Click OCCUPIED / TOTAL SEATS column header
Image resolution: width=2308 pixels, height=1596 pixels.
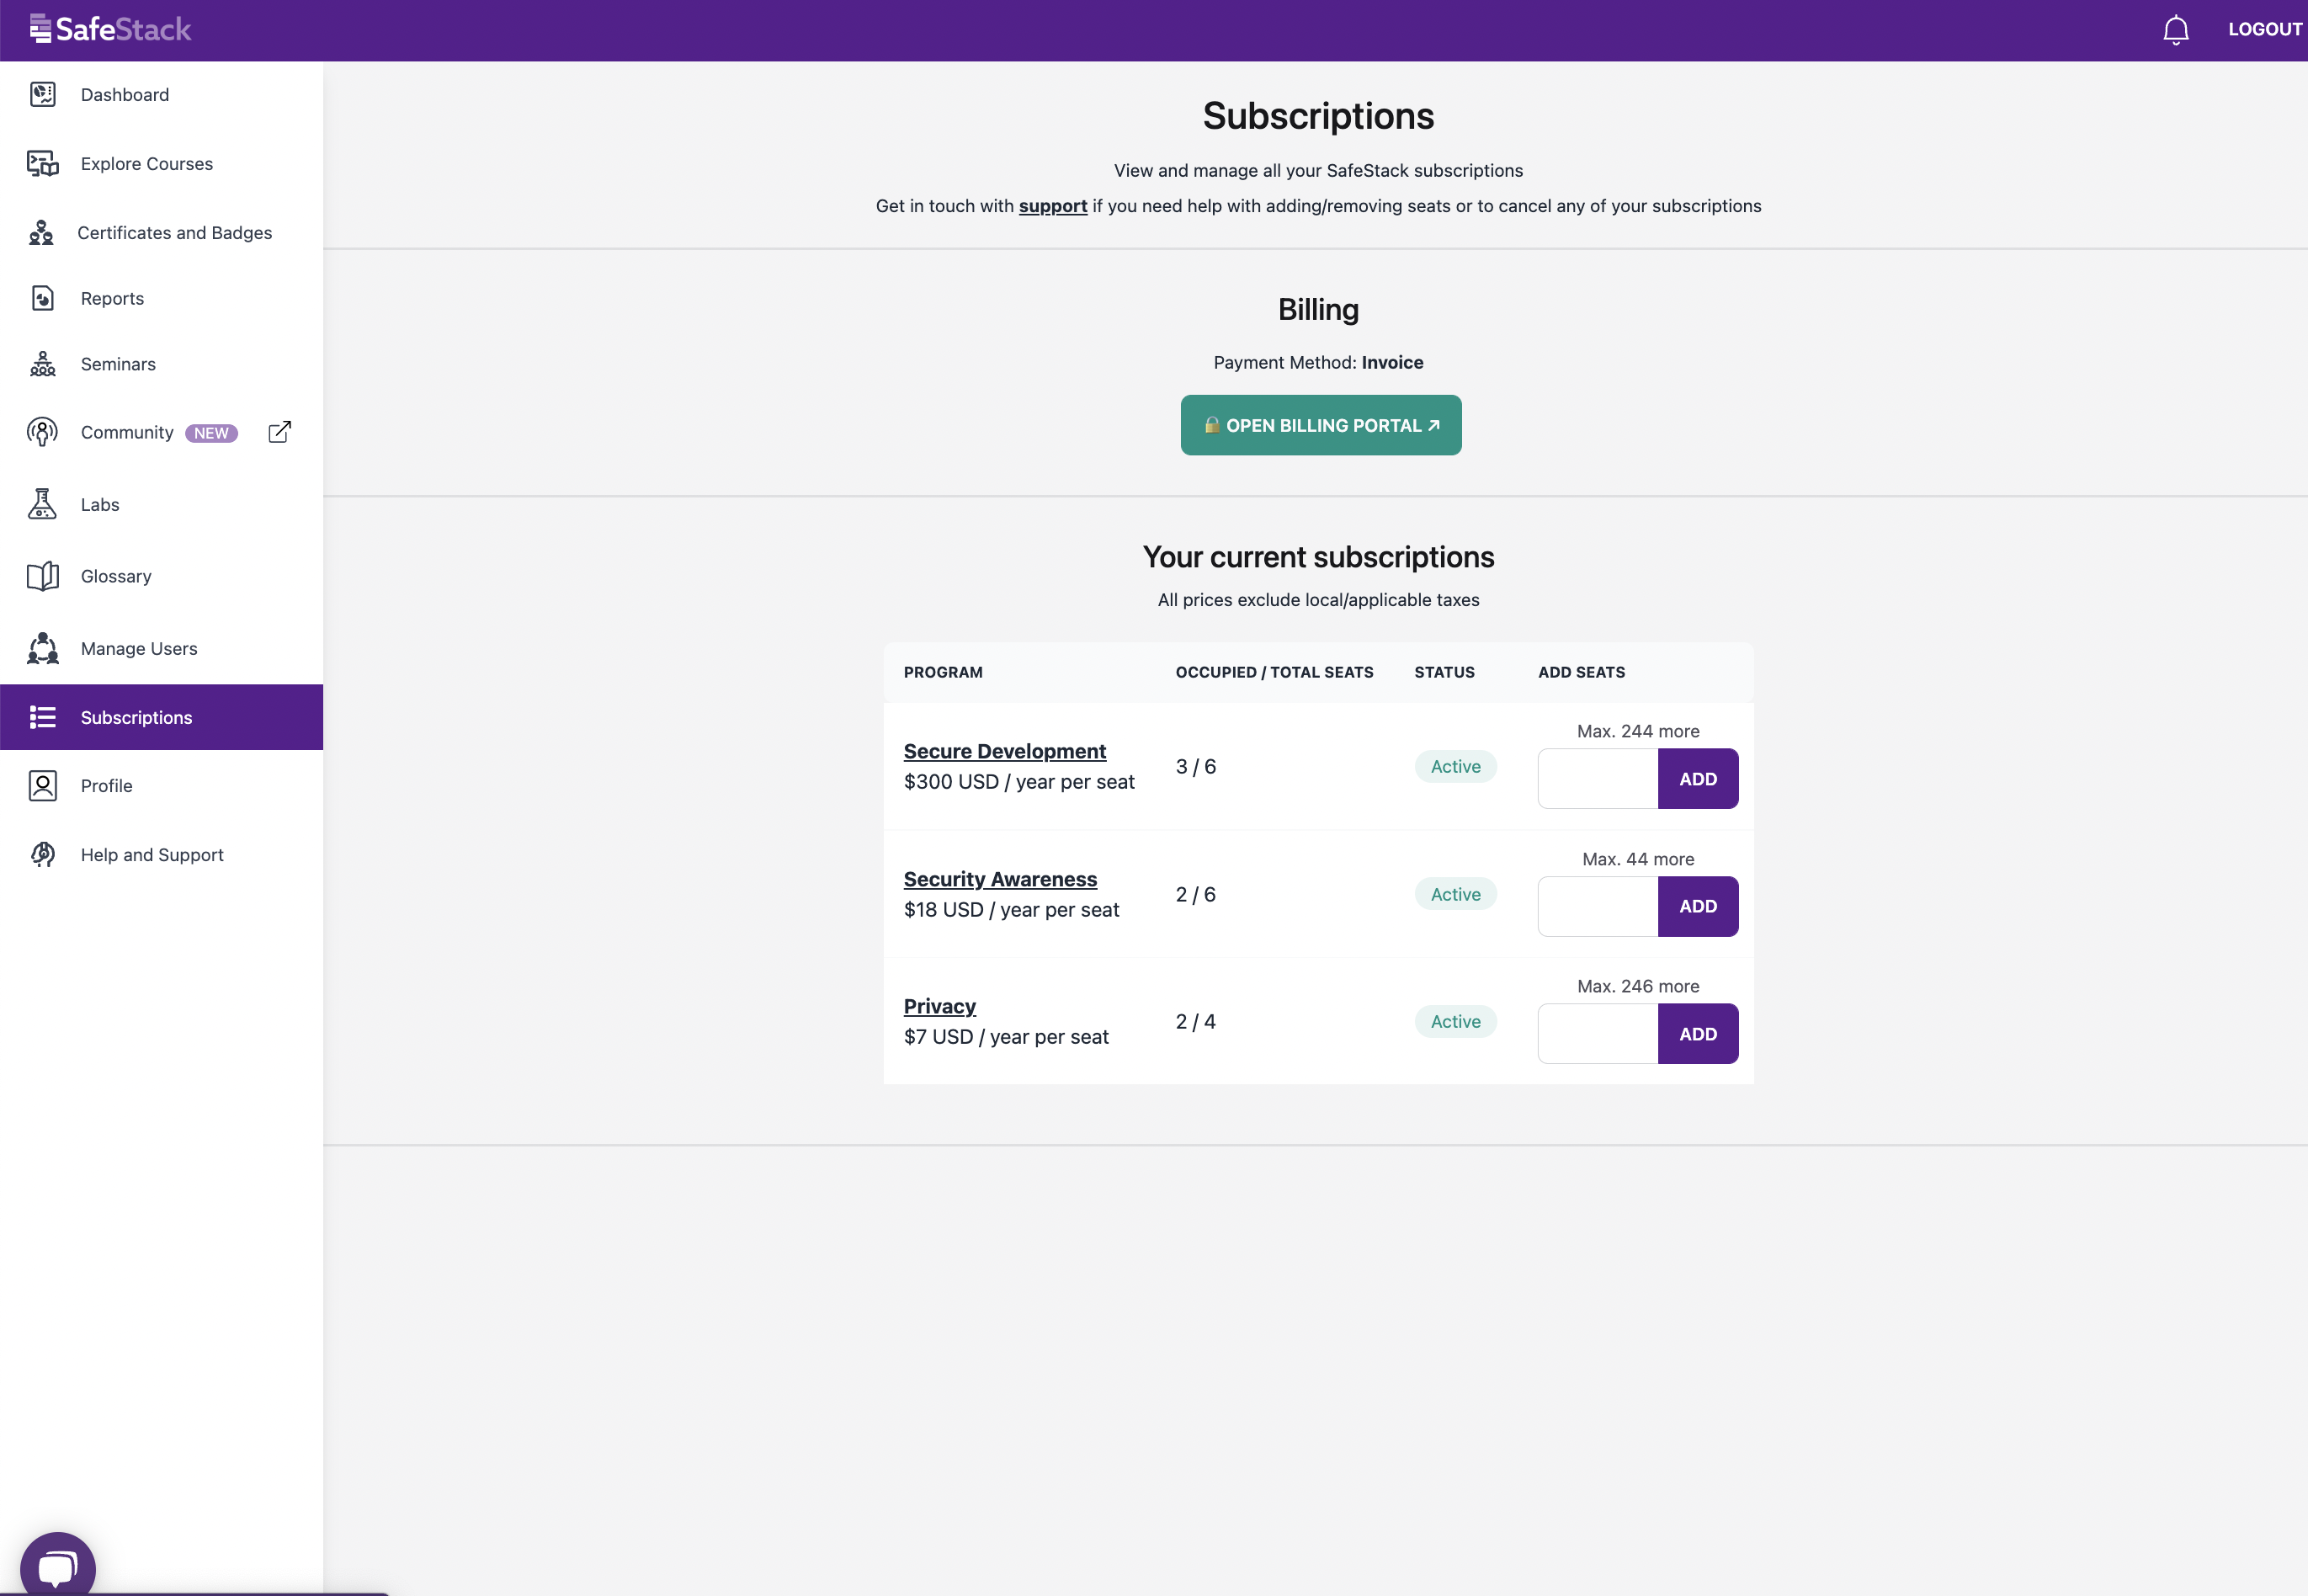(x=1274, y=672)
